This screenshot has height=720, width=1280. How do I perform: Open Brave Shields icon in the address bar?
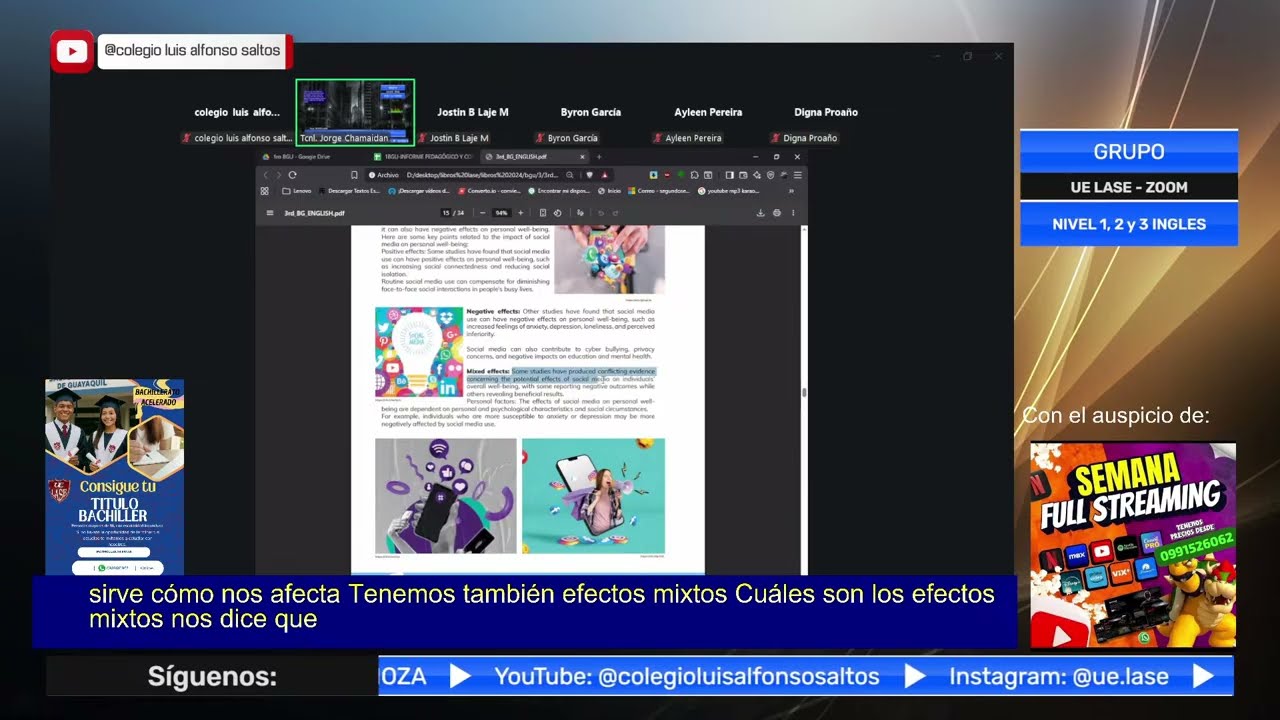(x=589, y=175)
